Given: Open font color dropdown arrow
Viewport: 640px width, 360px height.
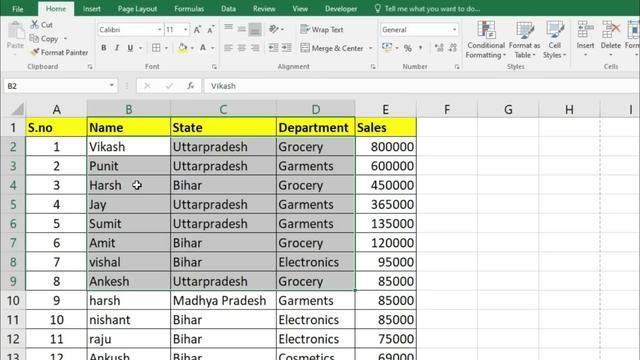Looking at the screenshot, I should [213, 48].
